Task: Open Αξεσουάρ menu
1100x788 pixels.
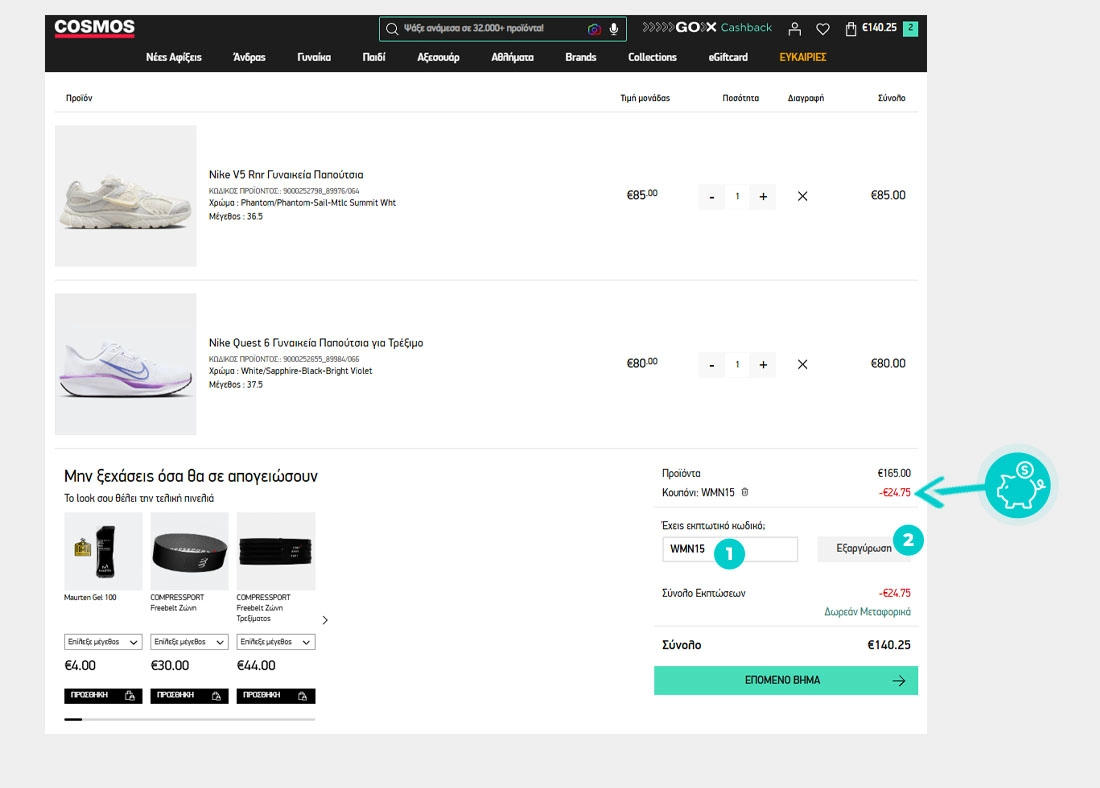Action: (x=438, y=58)
